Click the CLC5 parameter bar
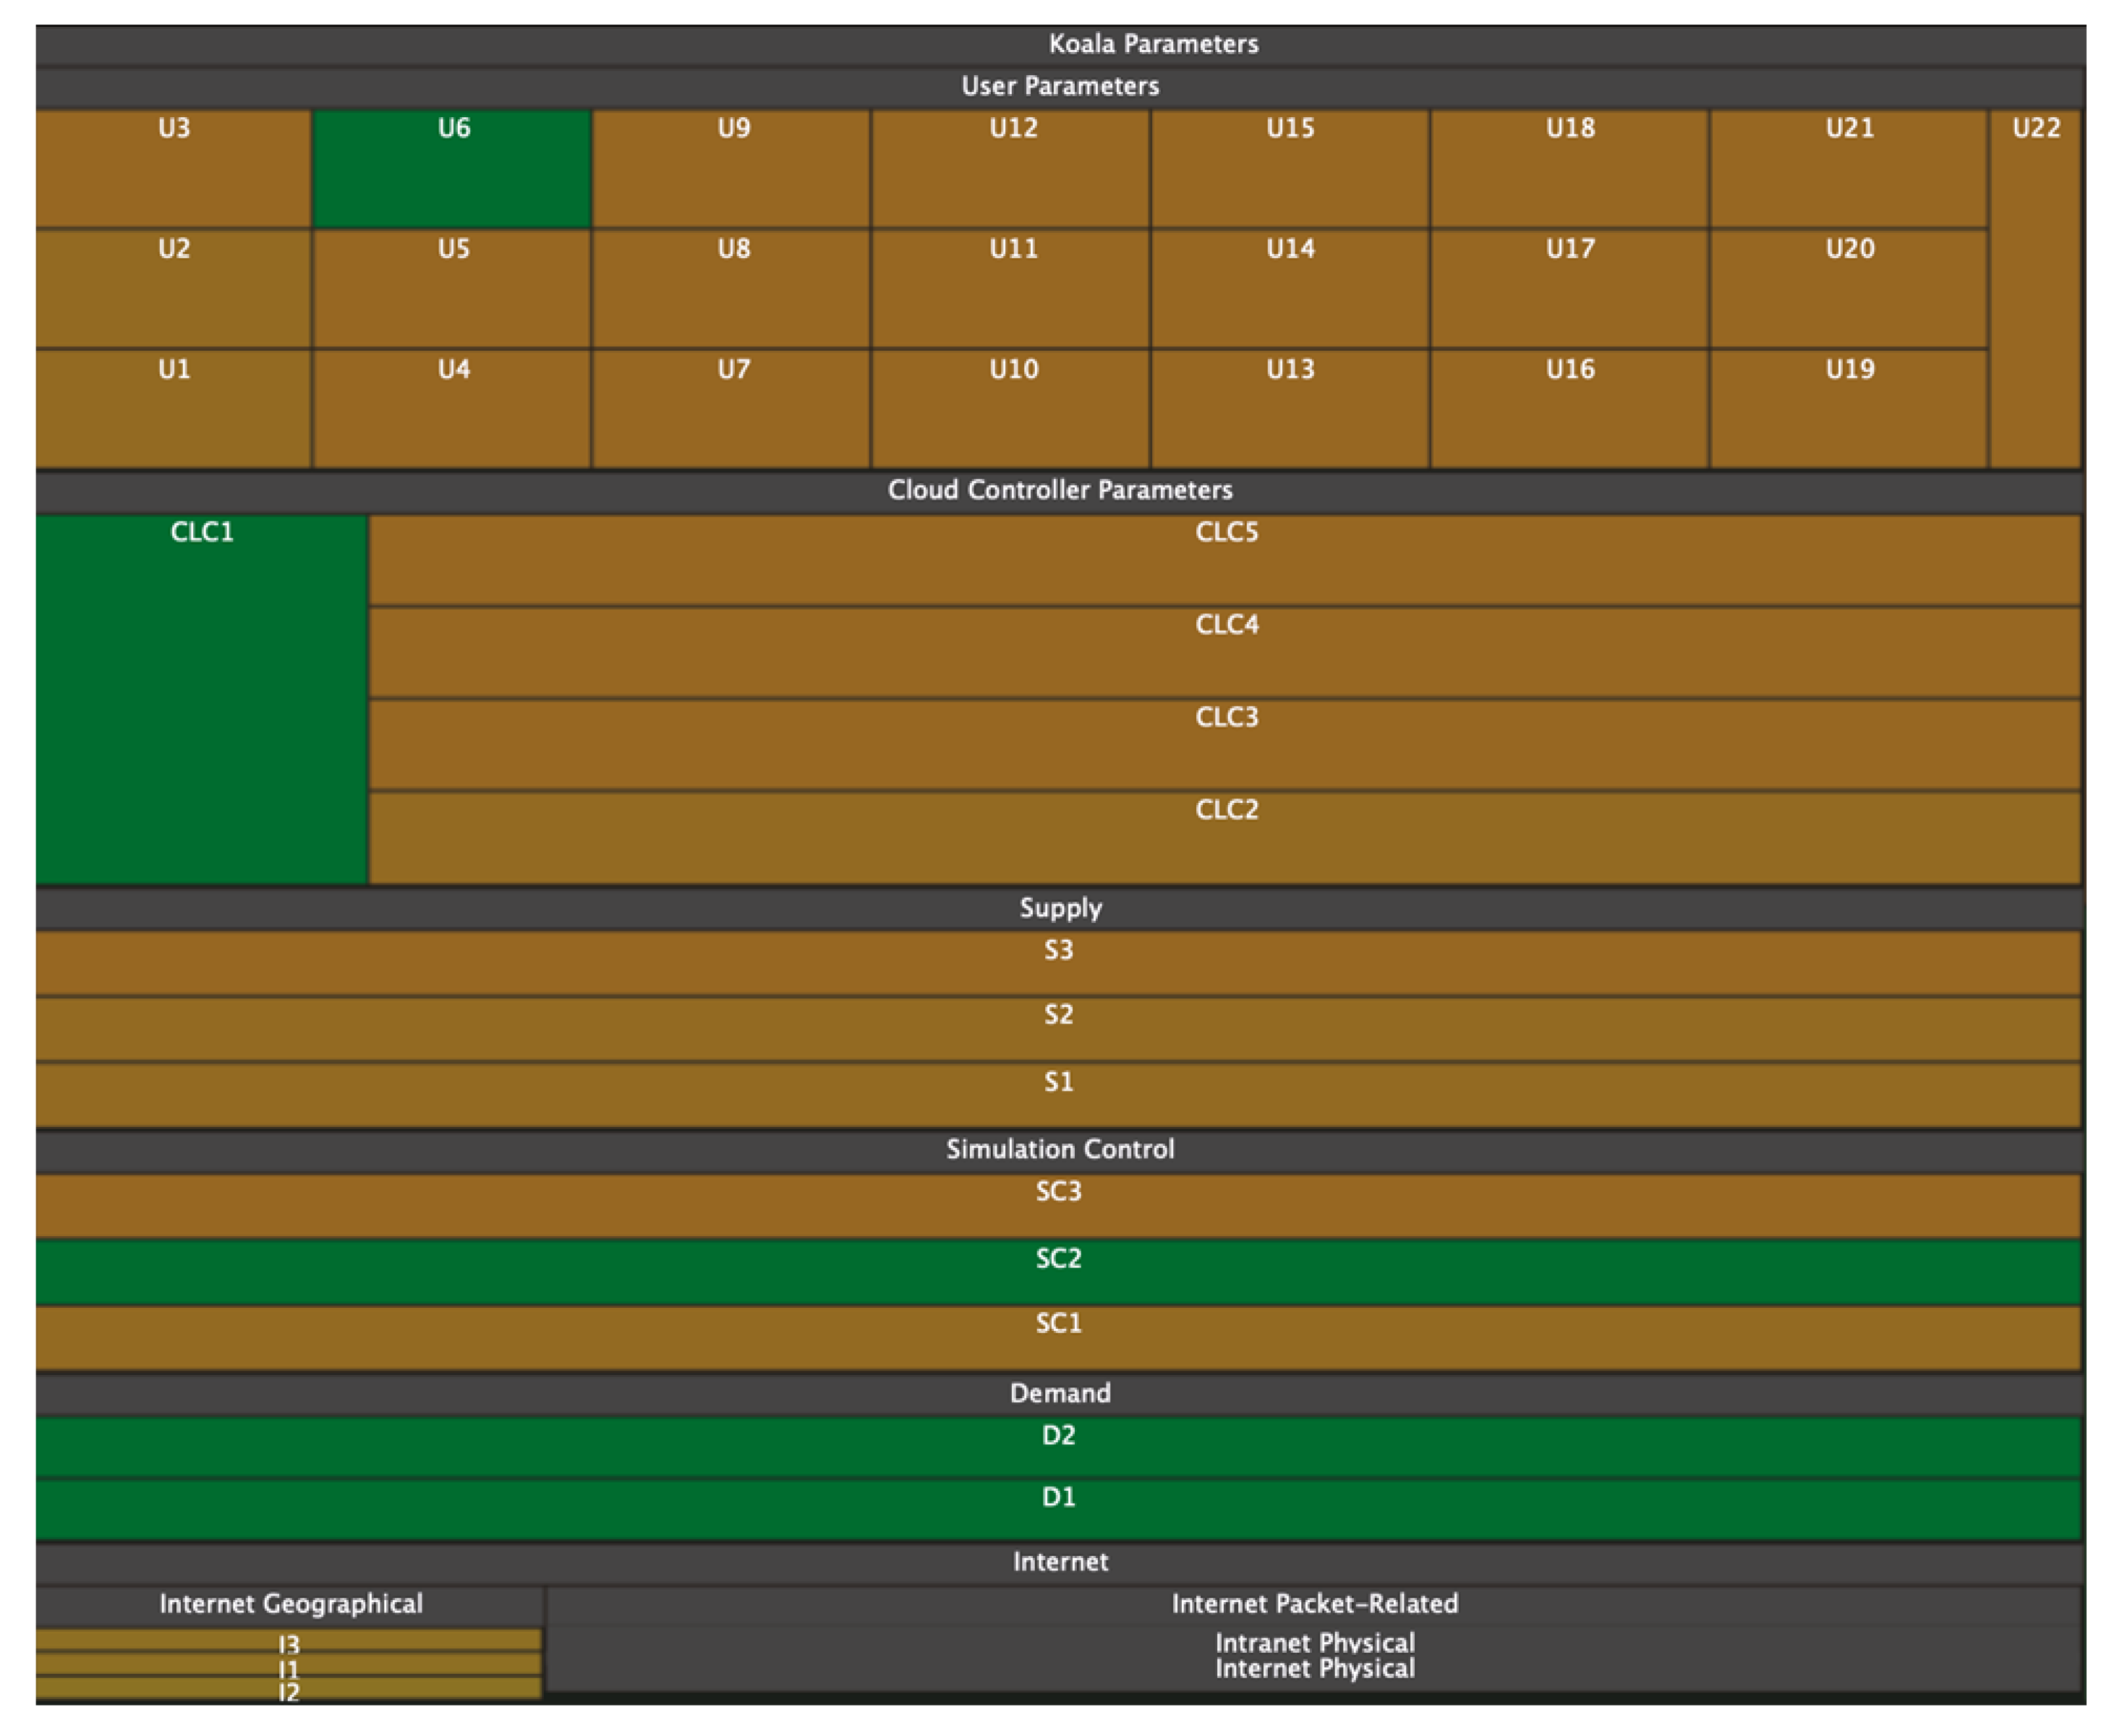 click(1225, 559)
